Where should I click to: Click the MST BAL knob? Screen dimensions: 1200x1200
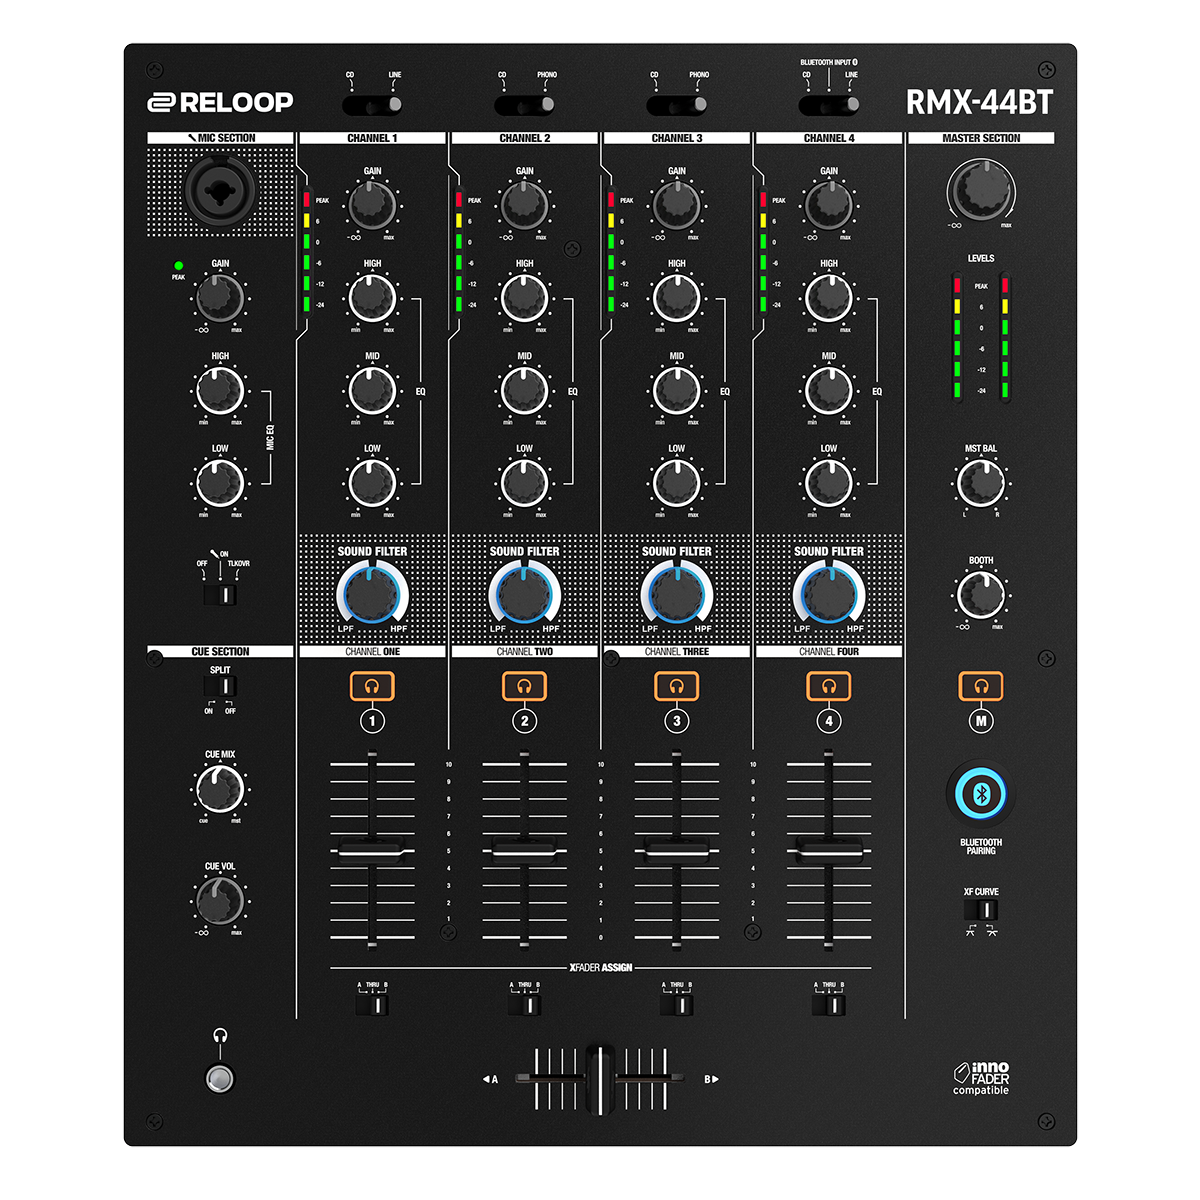[981, 483]
